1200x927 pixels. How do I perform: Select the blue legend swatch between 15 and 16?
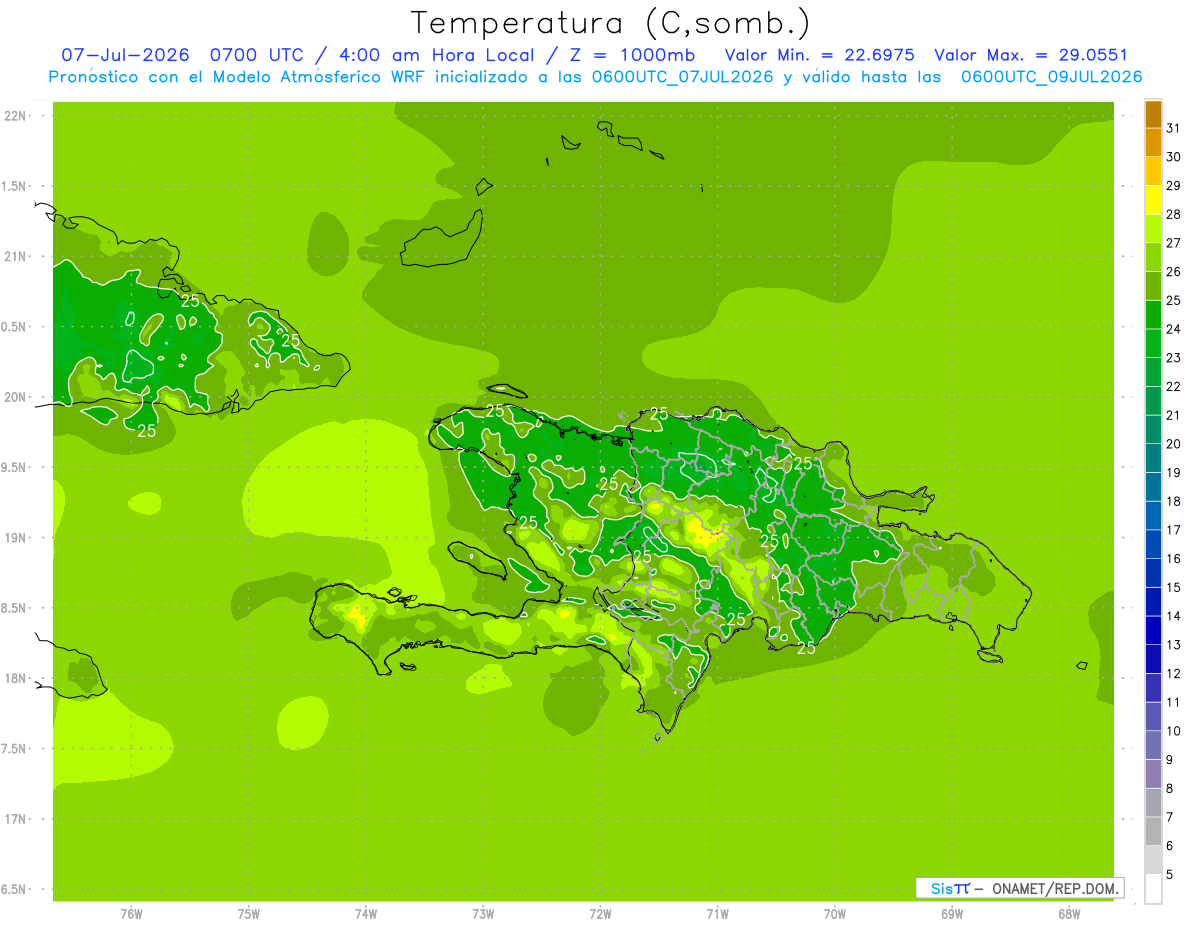click(x=1153, y=573)
